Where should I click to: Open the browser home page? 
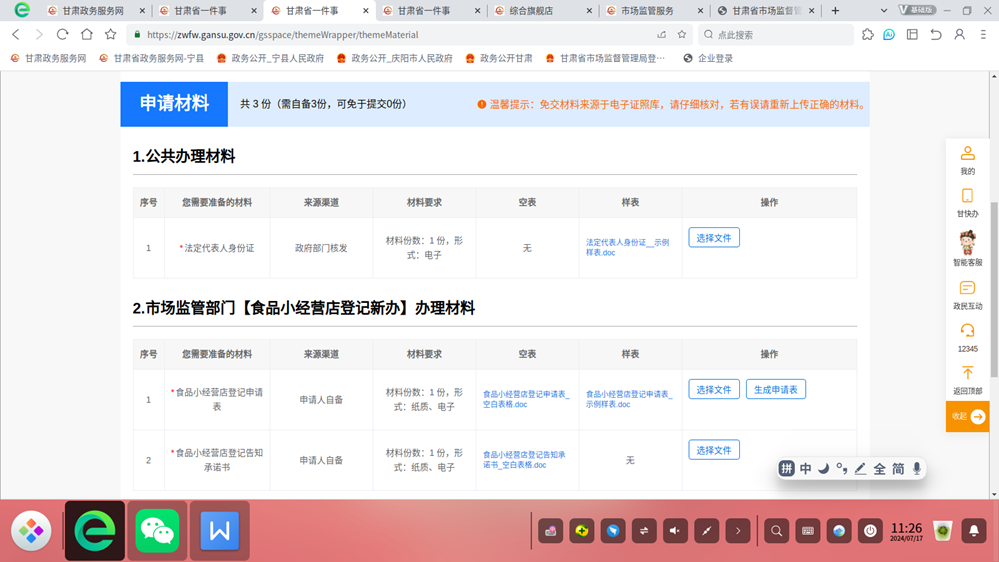(x=87, y=34)
